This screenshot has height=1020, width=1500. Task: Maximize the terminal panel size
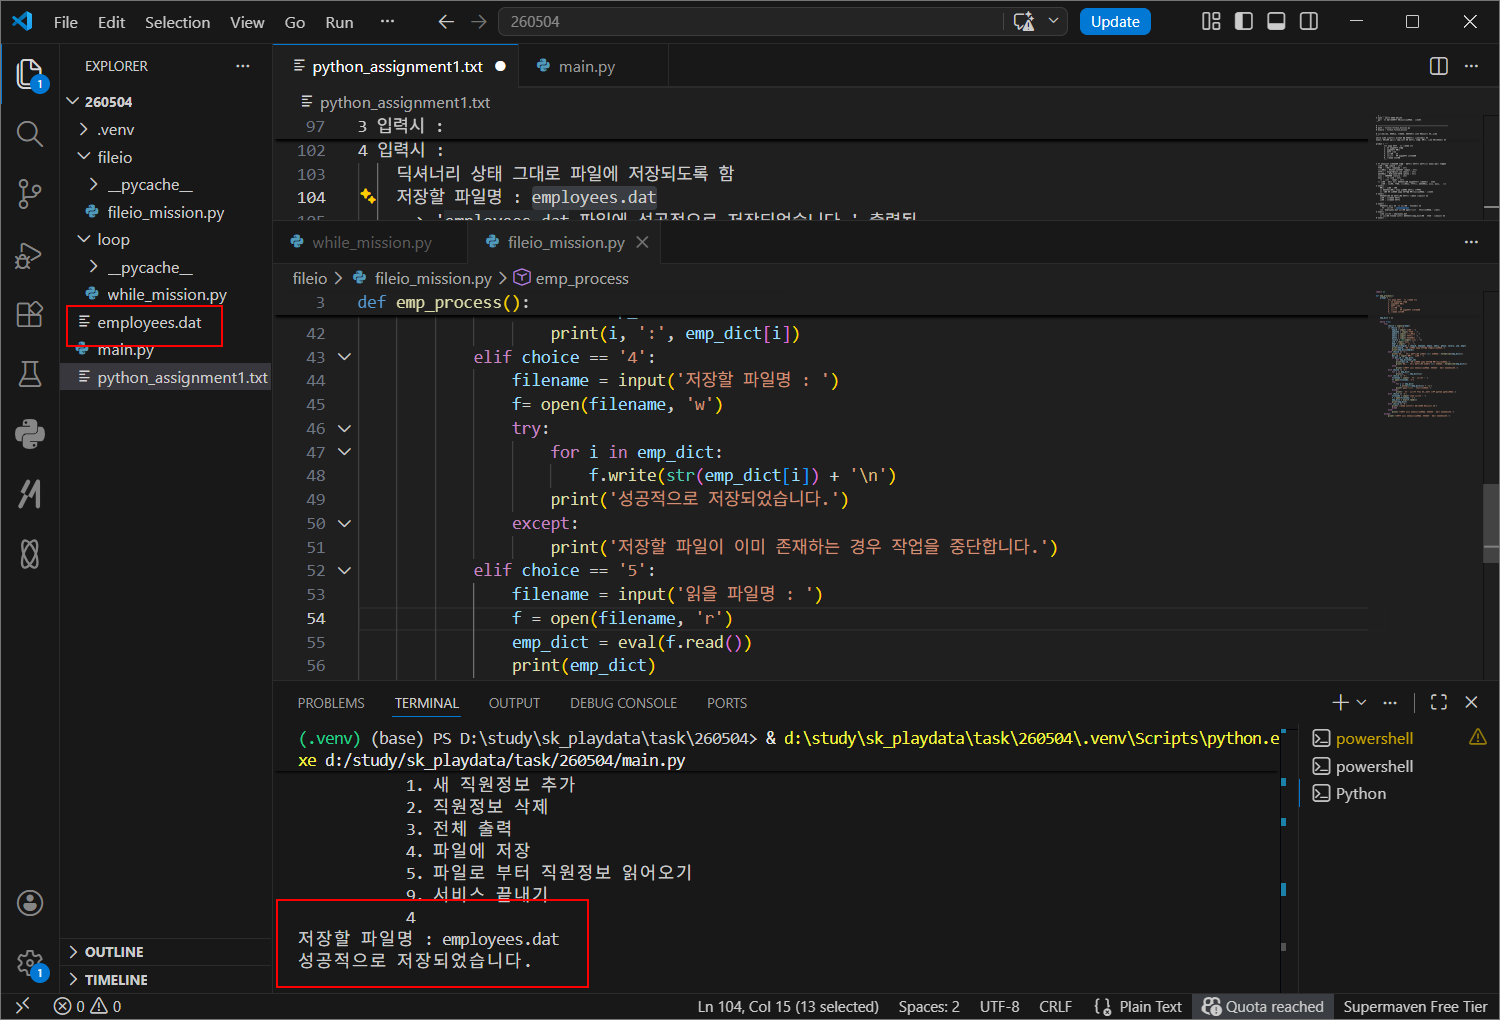[x=1439, y=702]
